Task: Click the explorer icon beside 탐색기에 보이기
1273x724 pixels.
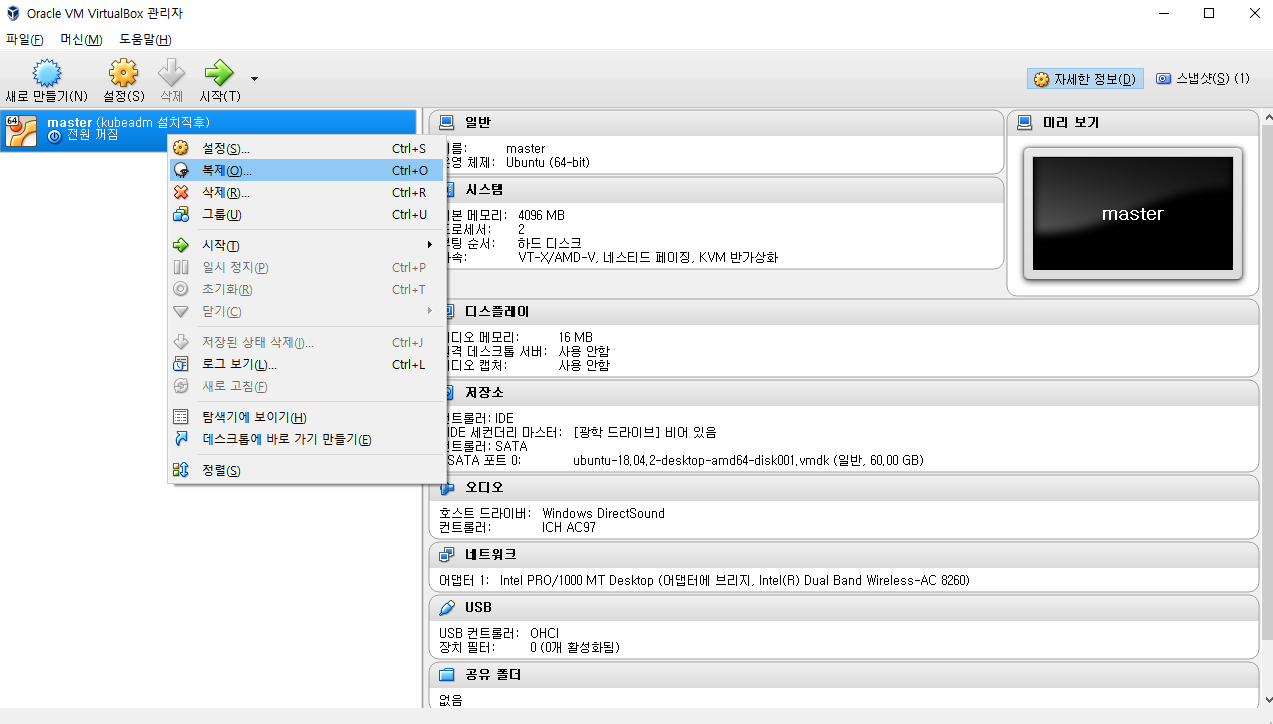Action: pyautogui.click(x=181, y=417)
